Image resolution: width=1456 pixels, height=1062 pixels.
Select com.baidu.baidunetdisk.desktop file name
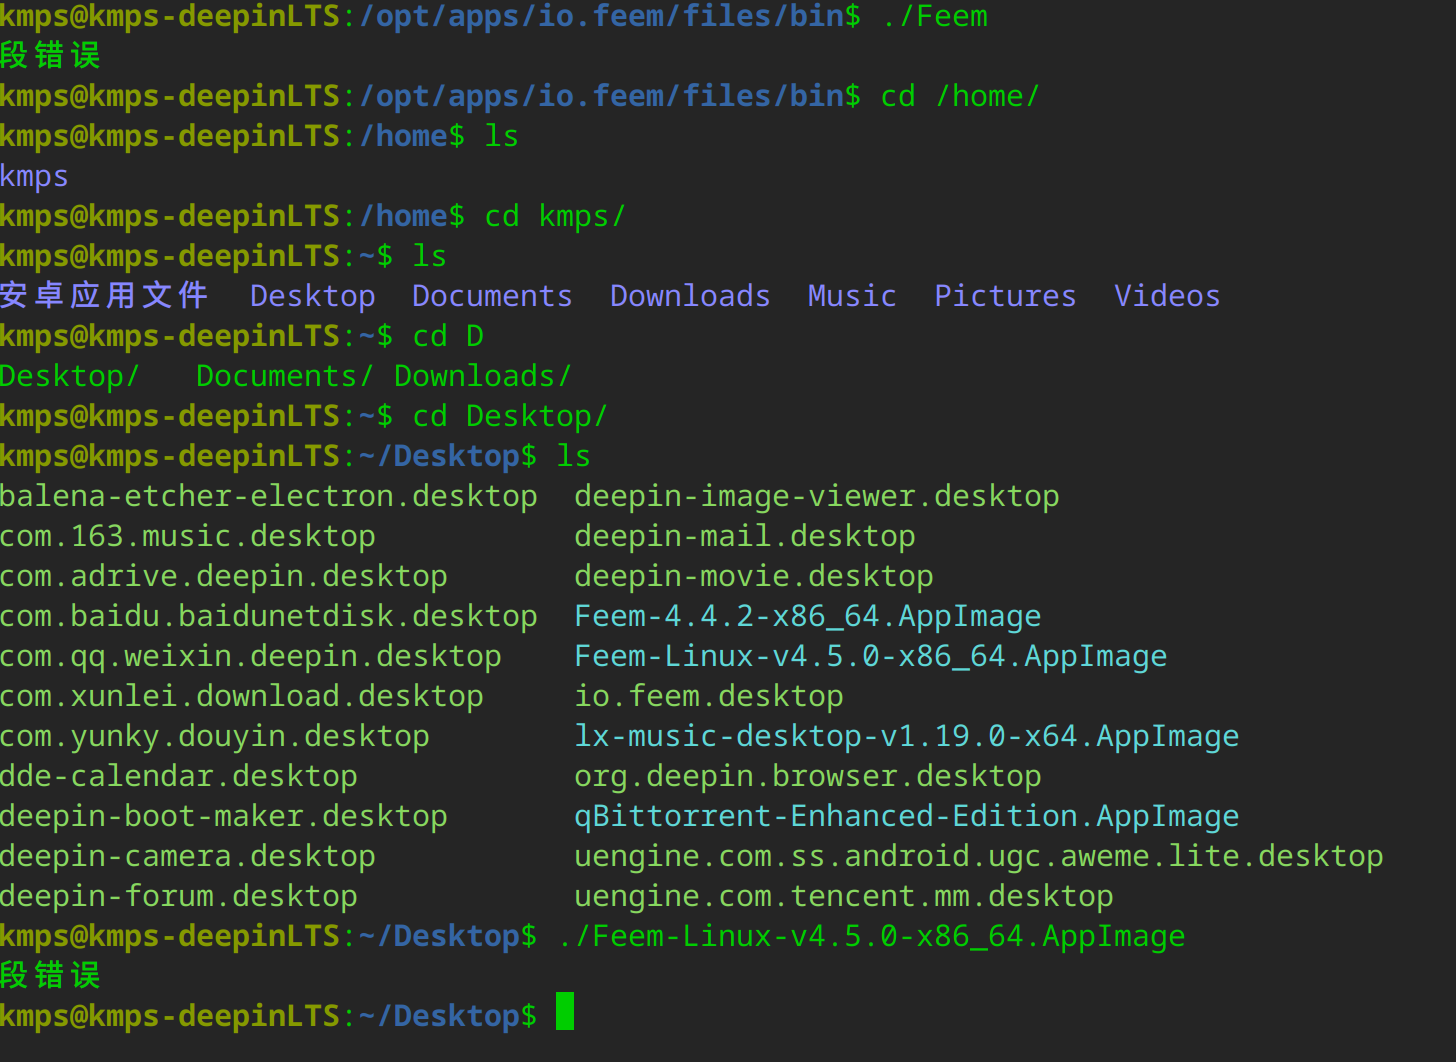click(x=268, y=616)
